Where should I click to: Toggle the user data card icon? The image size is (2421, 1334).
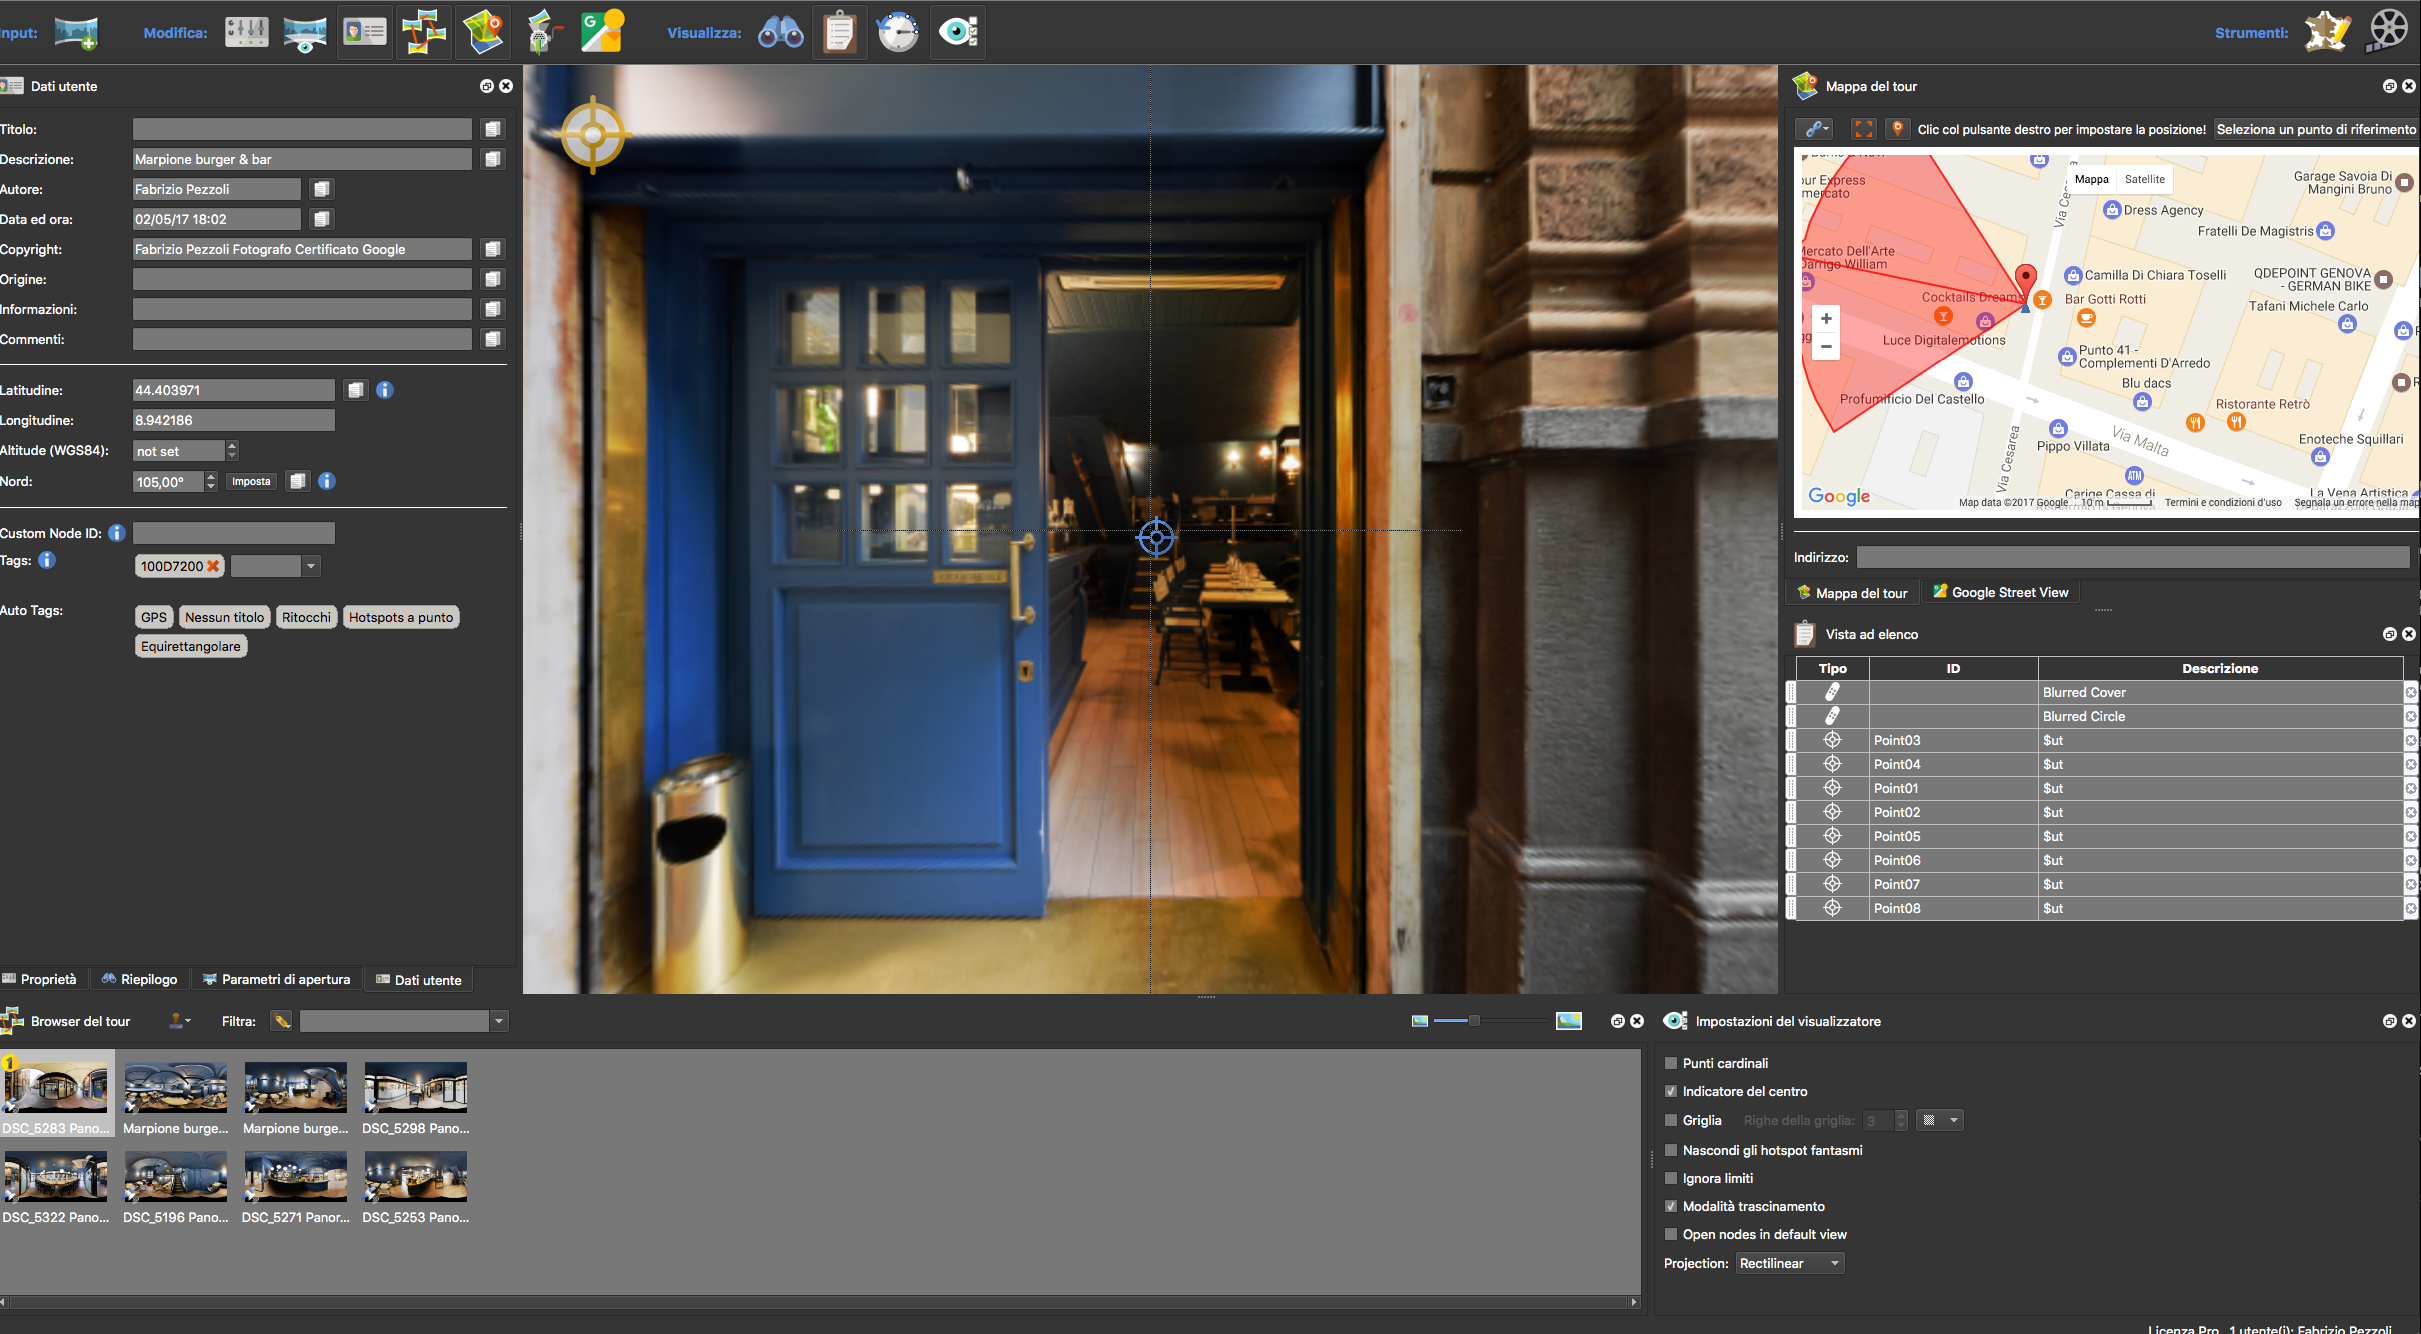[x=365, y=33]
